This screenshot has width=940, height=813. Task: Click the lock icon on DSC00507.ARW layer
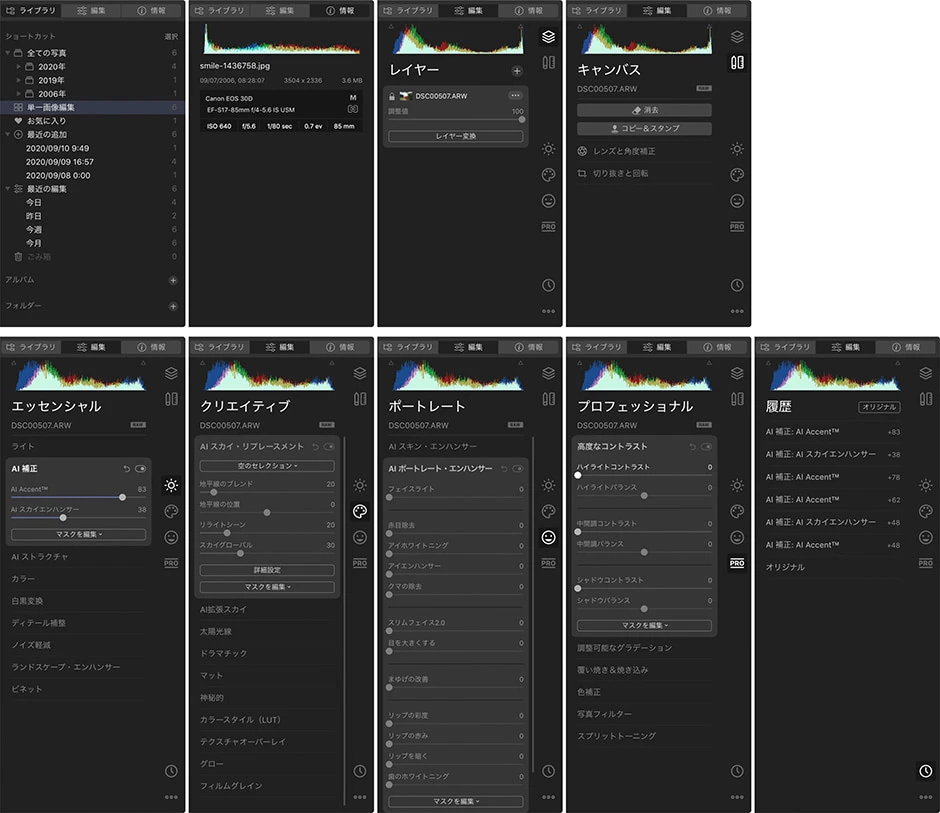click(x=391, y=96)
